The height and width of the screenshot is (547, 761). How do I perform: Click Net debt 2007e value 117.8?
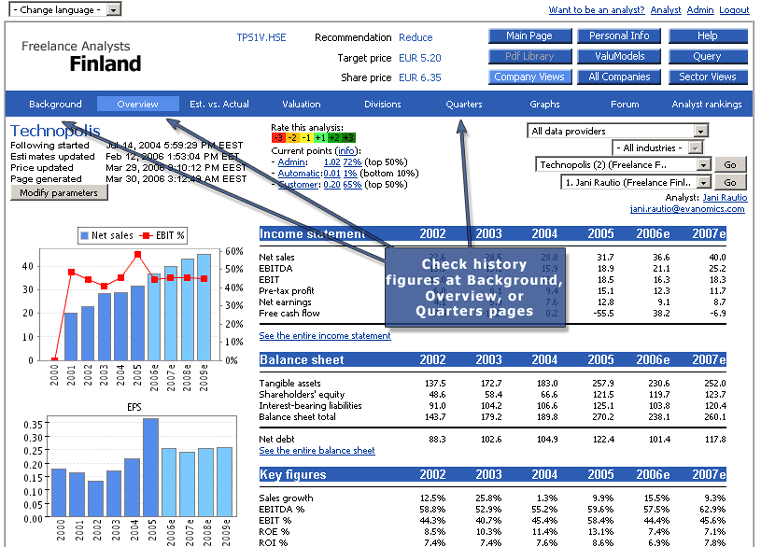coord(715,439)
